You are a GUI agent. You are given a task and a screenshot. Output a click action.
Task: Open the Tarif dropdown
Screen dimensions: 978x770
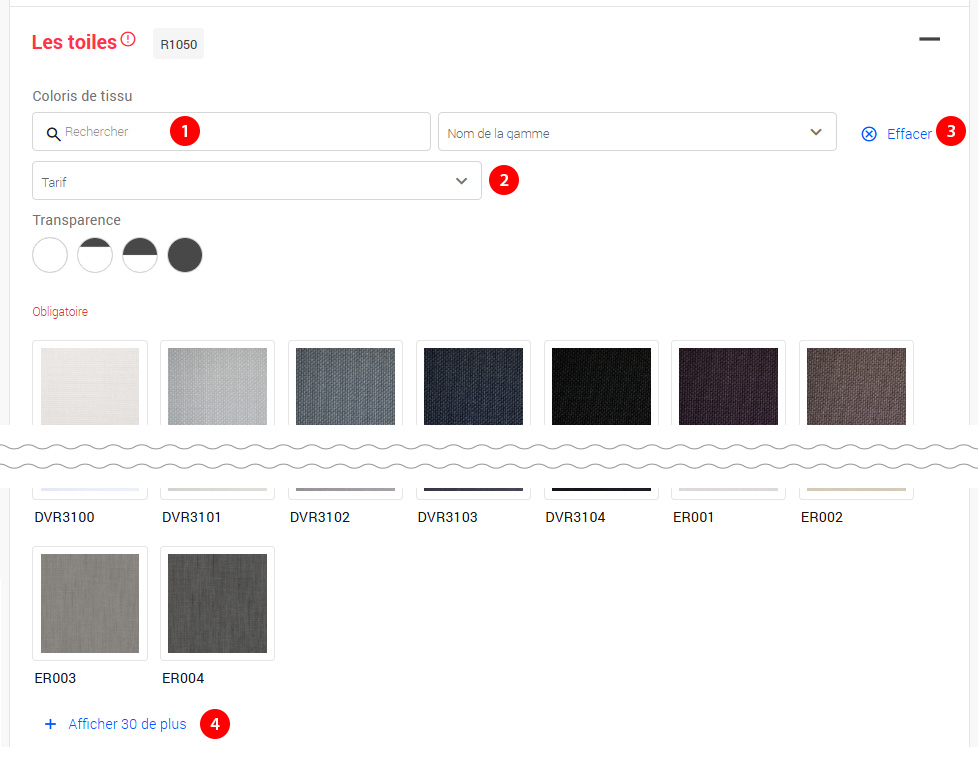coord(256,181)
